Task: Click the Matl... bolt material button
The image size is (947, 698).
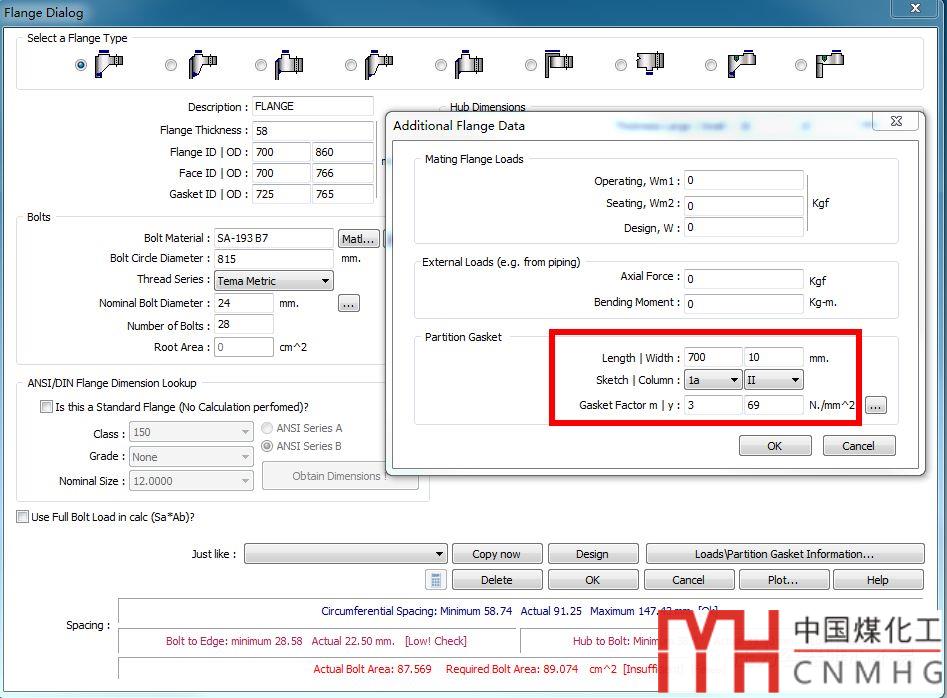Action: [359, 239]
